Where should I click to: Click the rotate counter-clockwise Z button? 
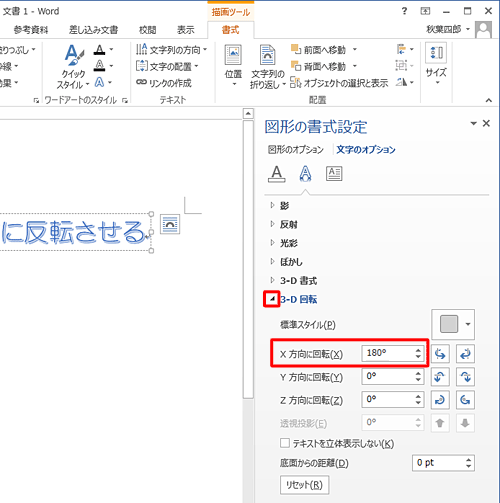tap(465, 400)
